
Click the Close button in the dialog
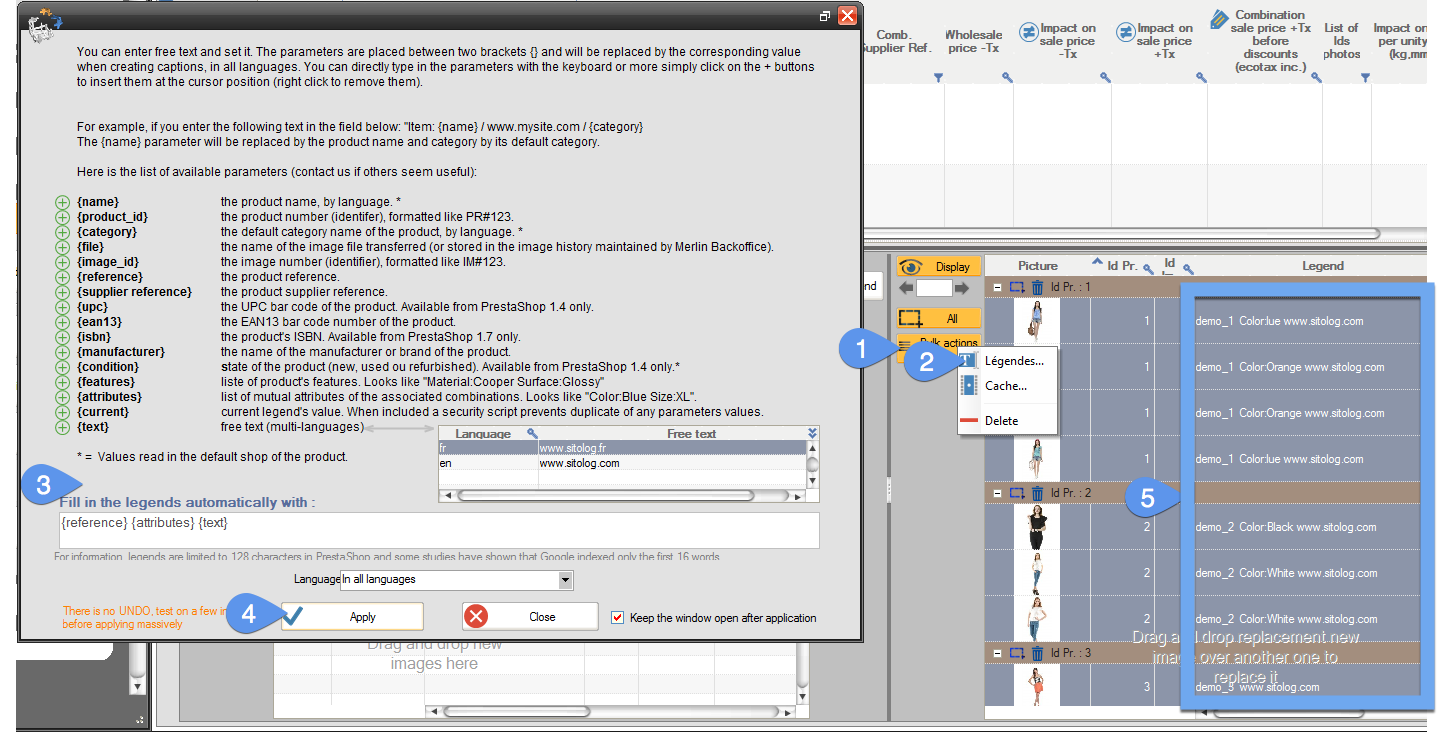(x=530, y=617)
